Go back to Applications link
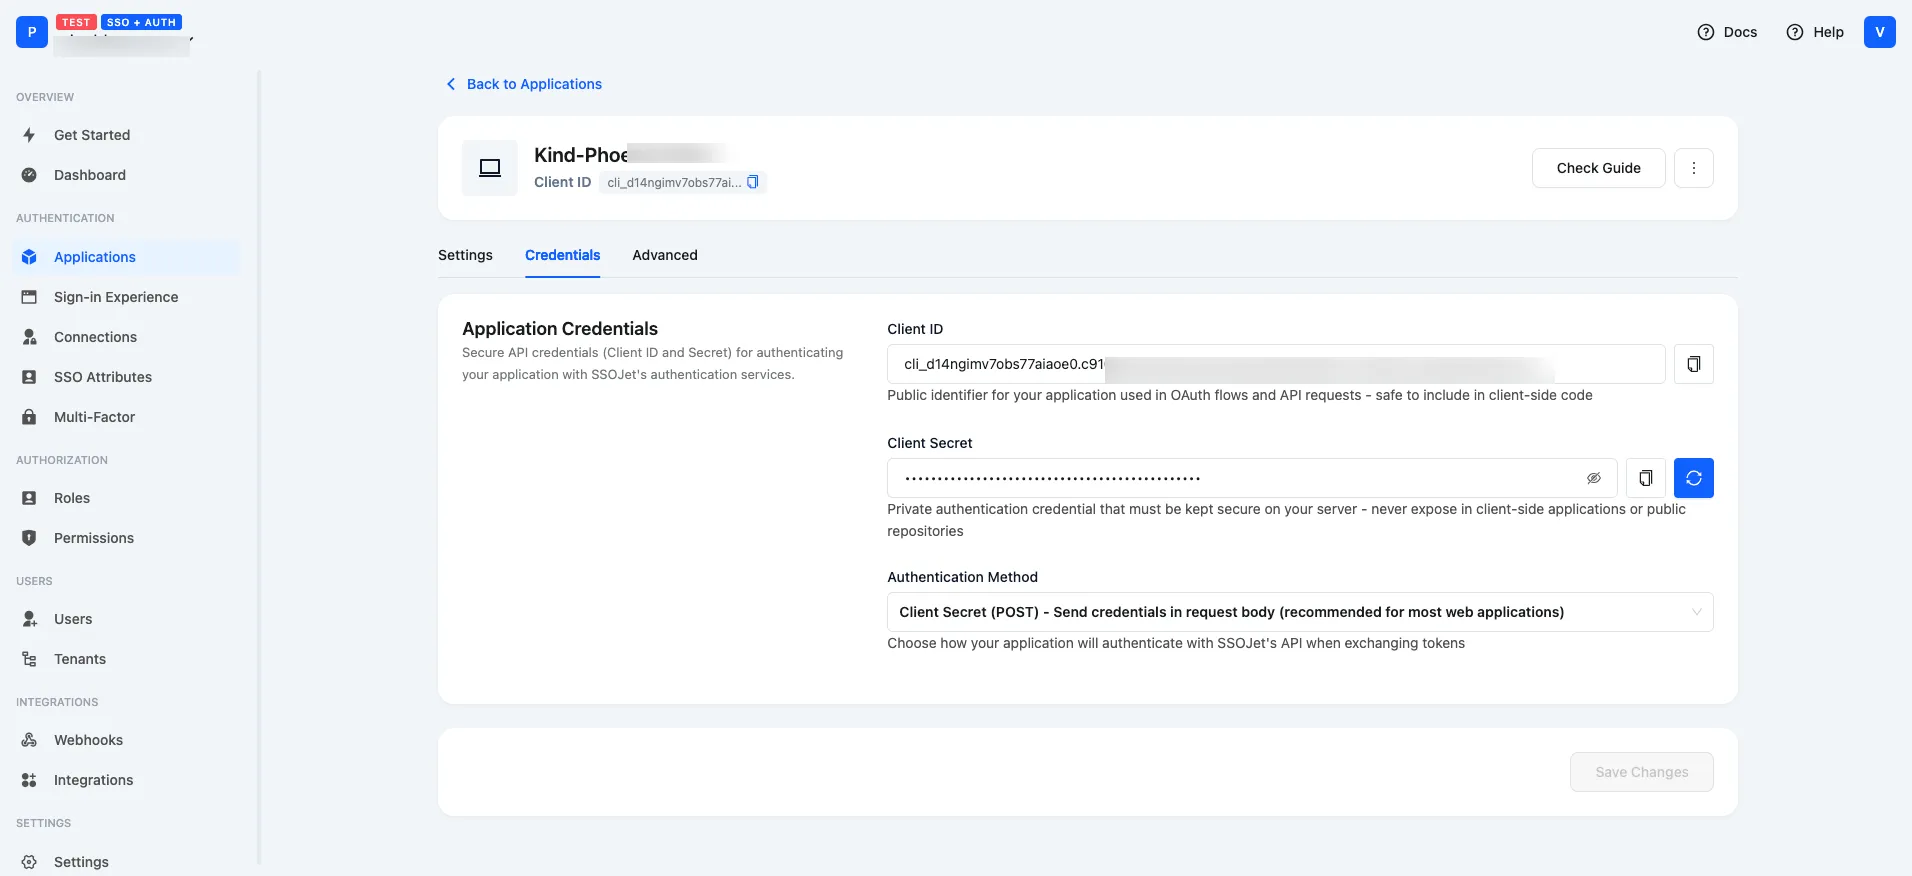This screenshot has width=1912, height=876. pyautogui.click(x=534, y=84)
